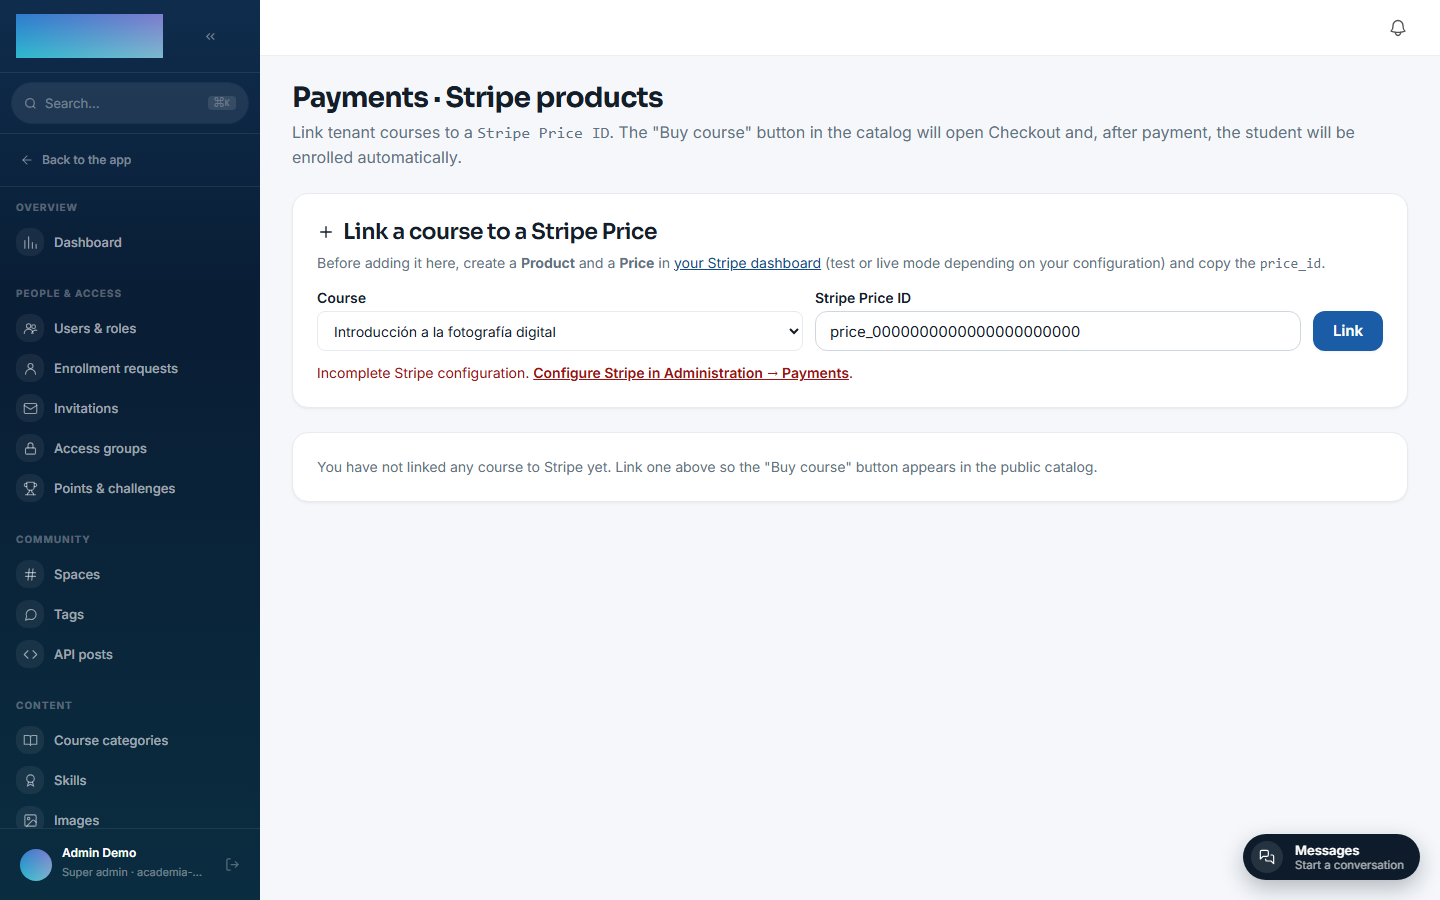Click the Tags speech bubble icon

(31, 615)
